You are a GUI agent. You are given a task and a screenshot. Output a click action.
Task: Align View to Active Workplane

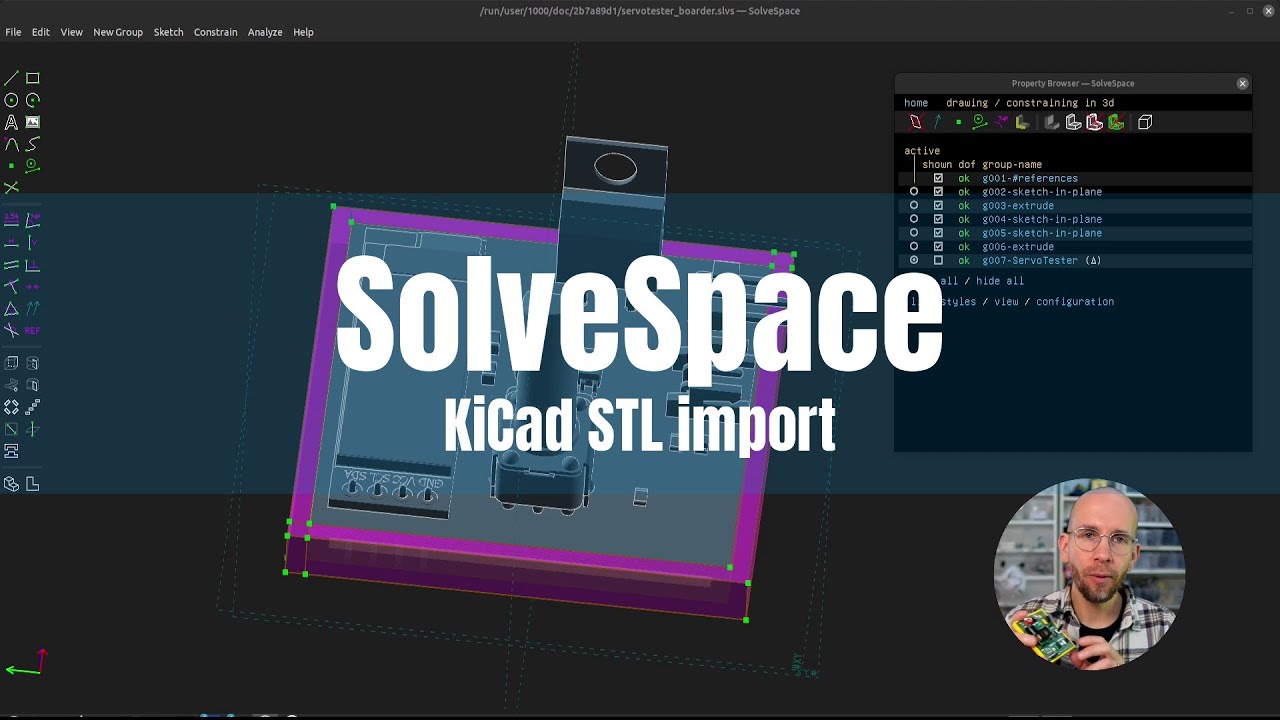[x=33, y=484]
